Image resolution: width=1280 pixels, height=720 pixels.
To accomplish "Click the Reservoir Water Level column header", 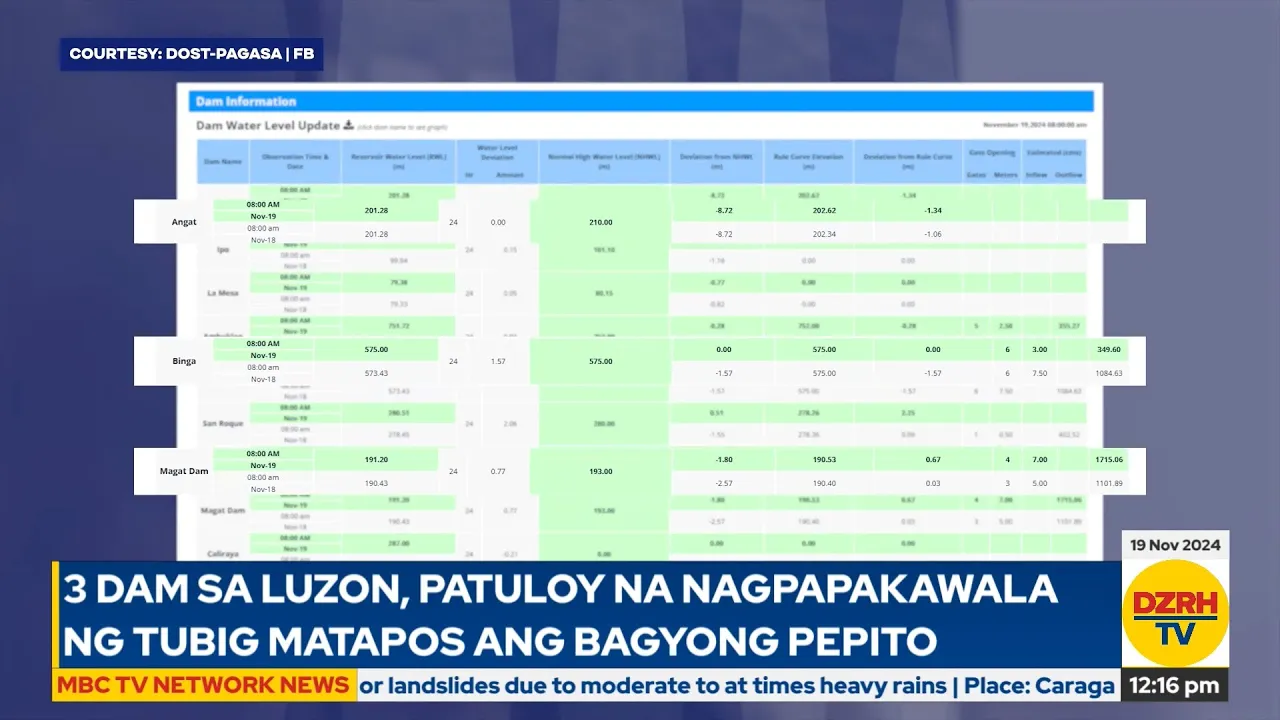I will pyautogui.click(x=398, y=161).
